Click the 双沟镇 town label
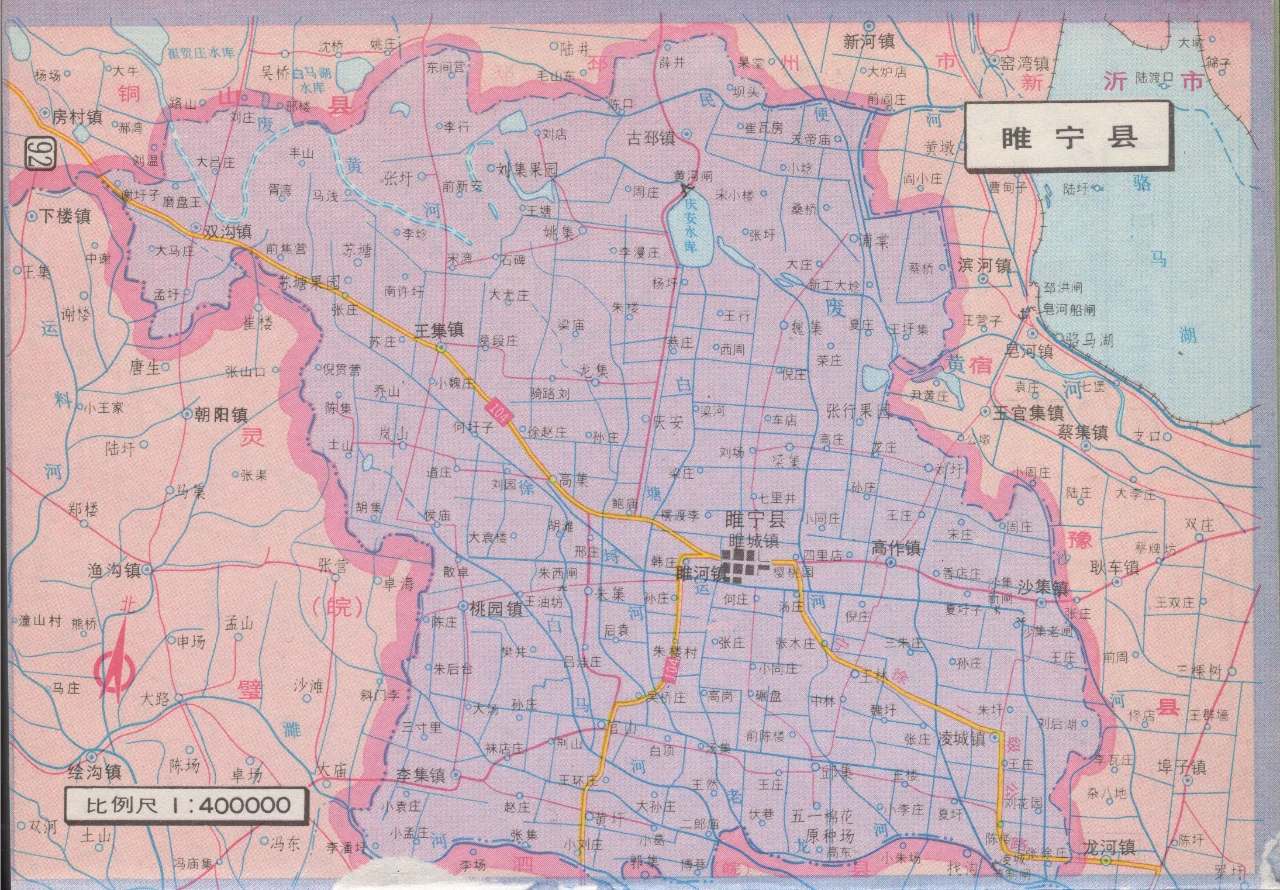Screen dimensions: 1280x890 tap(227, 231)
